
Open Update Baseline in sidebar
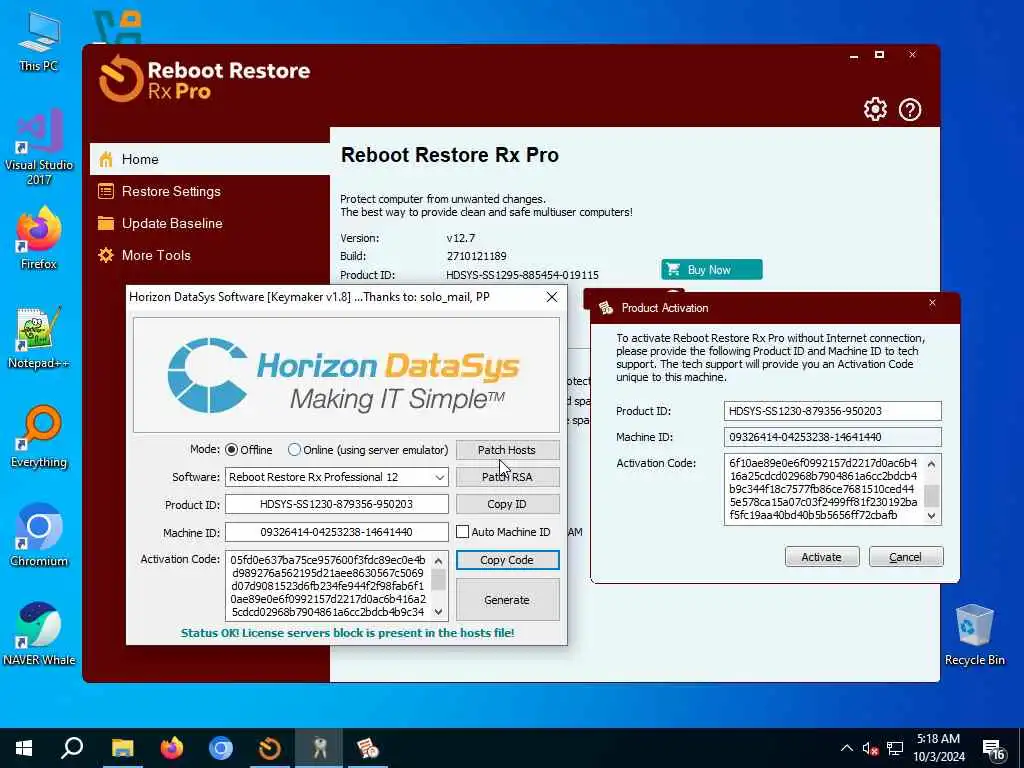click(x=210, y=223)
